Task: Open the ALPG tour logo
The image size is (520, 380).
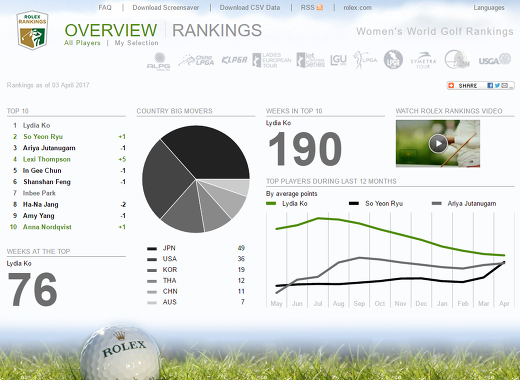Action: coord(159,61)
